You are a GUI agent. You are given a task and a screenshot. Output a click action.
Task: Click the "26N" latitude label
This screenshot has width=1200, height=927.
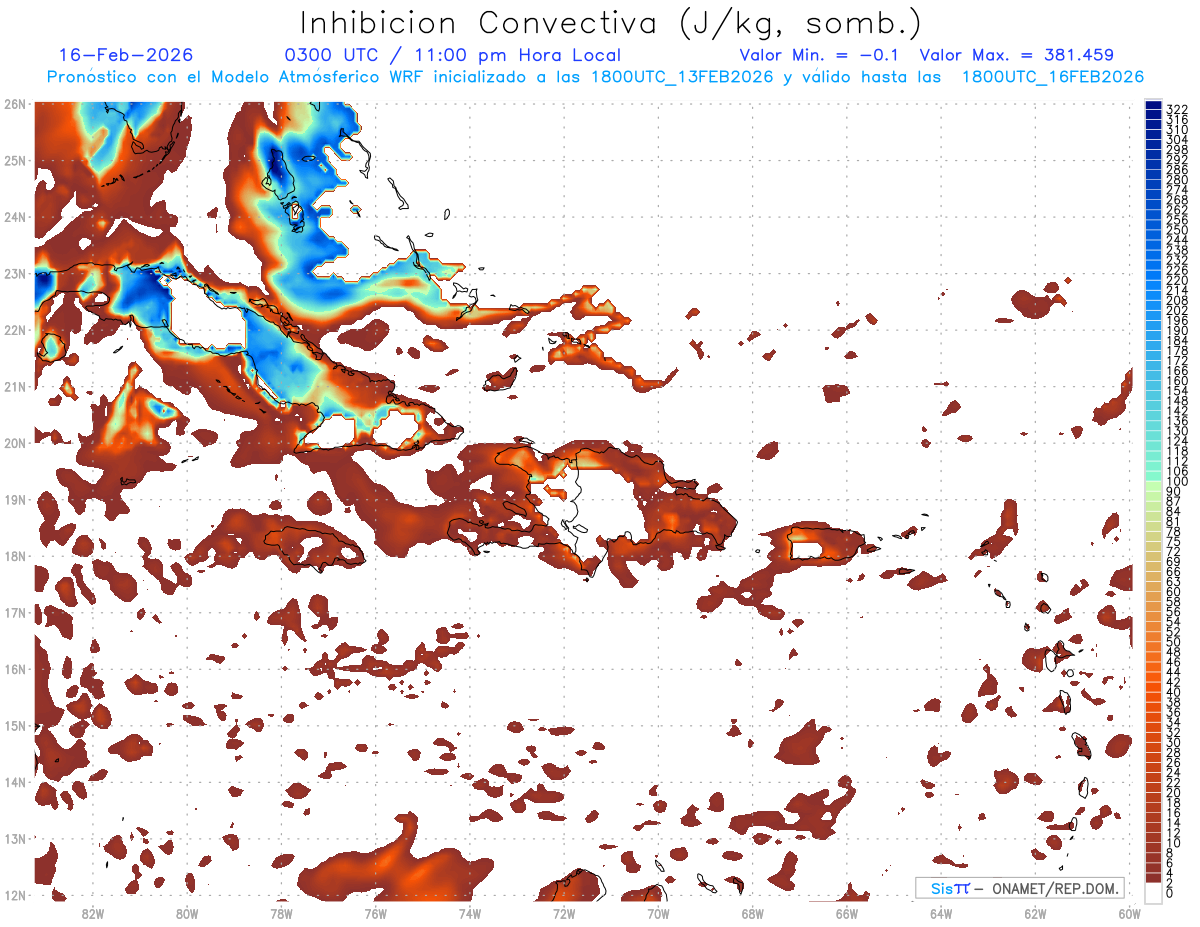tap(14, 104)
